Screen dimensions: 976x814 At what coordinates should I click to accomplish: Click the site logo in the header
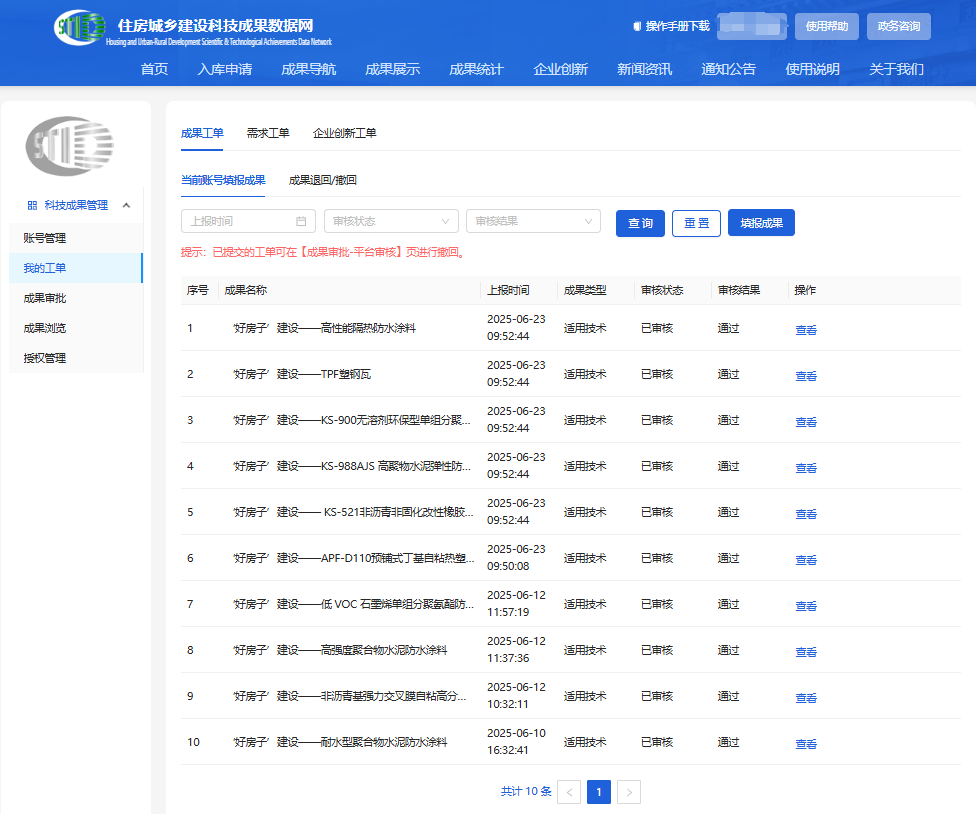[x=80, y=28]
